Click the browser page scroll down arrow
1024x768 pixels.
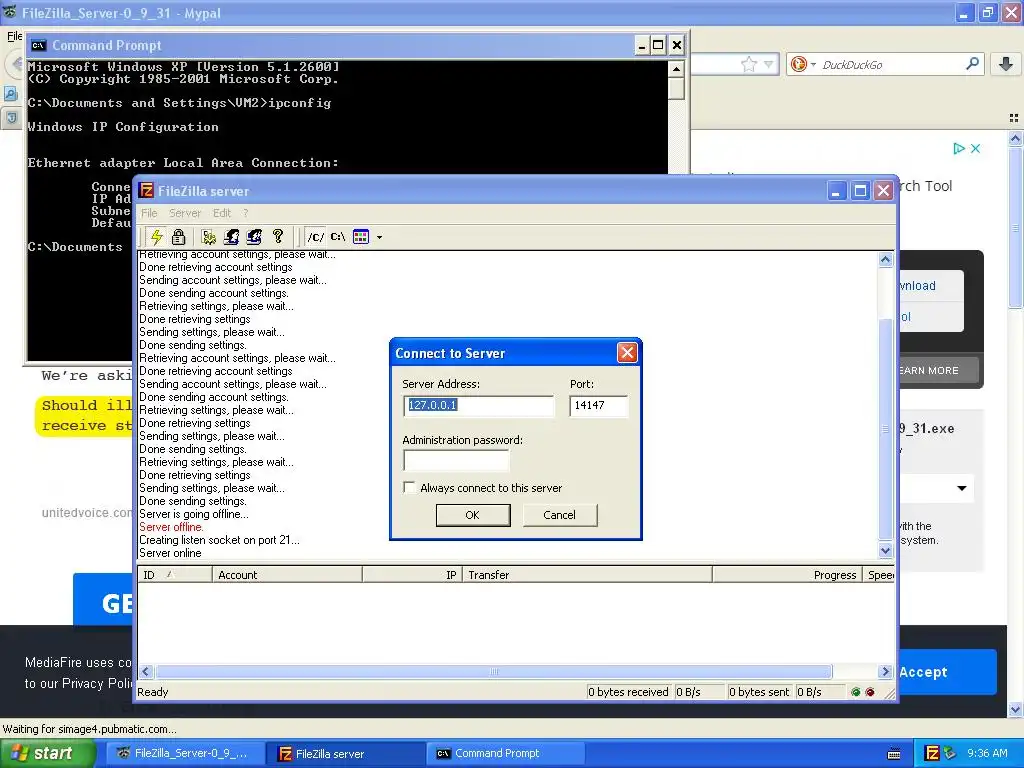[x=1015, y=709]
